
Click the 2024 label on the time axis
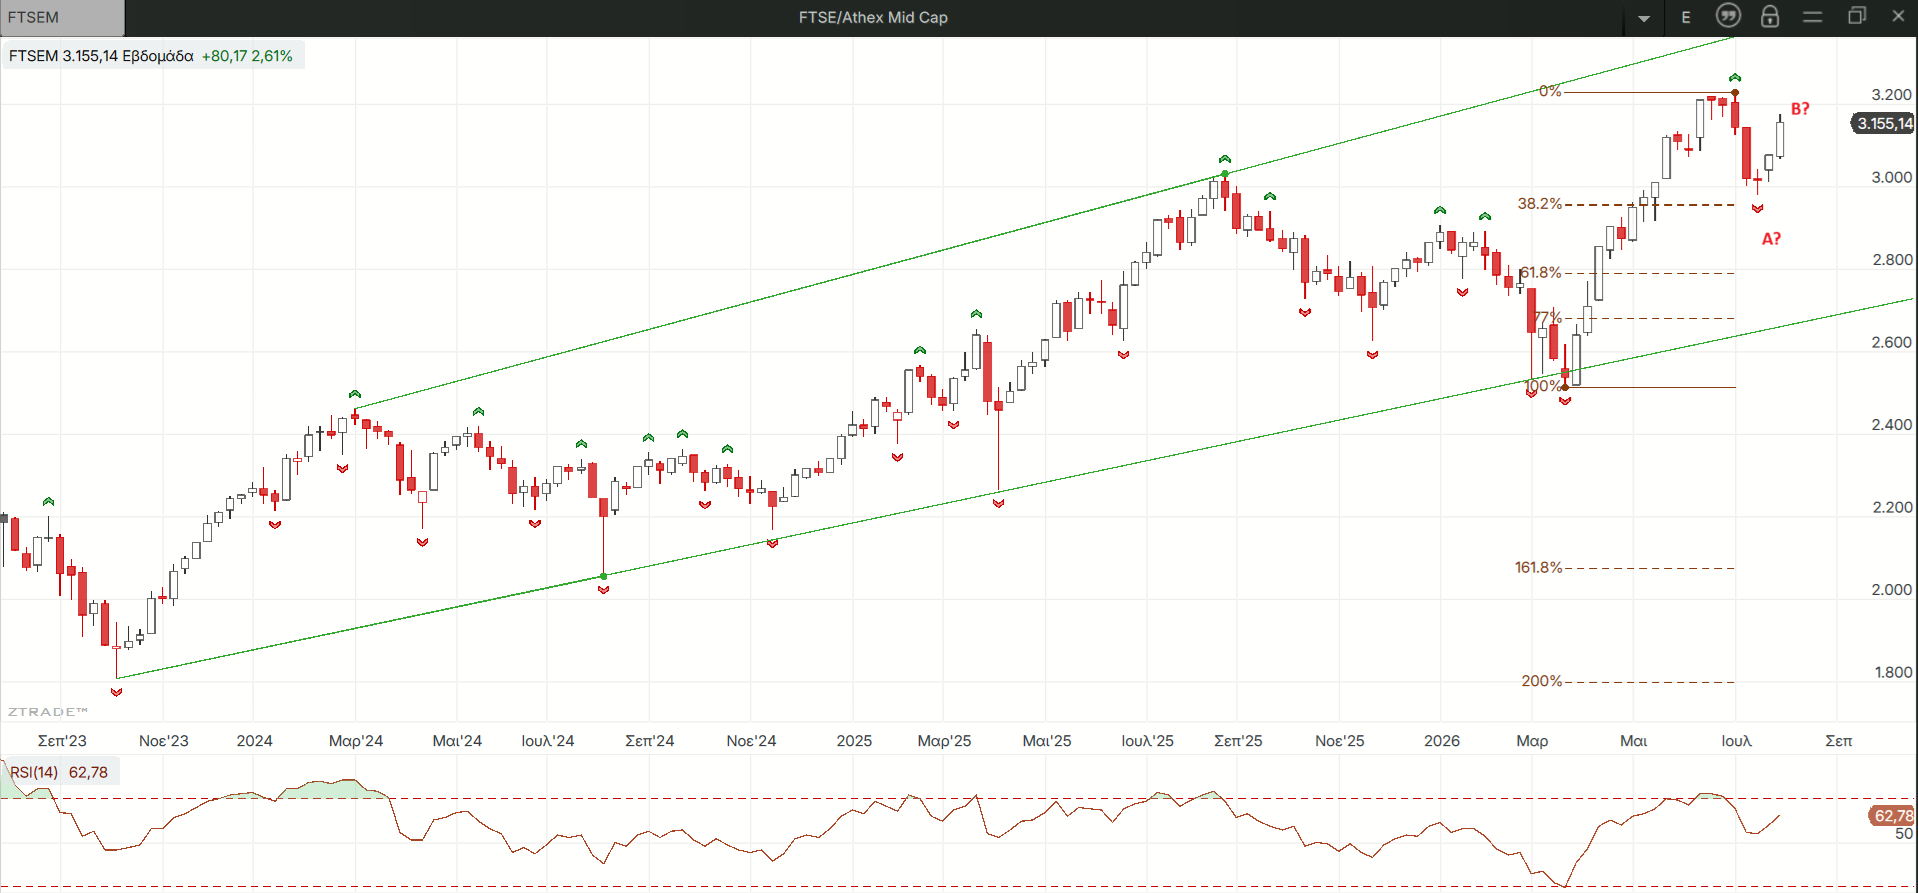pos(254,741)
